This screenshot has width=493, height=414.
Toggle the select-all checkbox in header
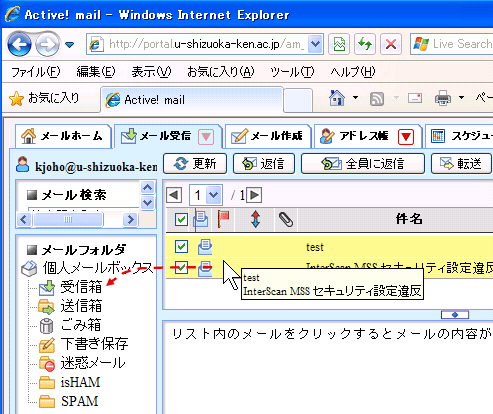(x=181, y=219)
